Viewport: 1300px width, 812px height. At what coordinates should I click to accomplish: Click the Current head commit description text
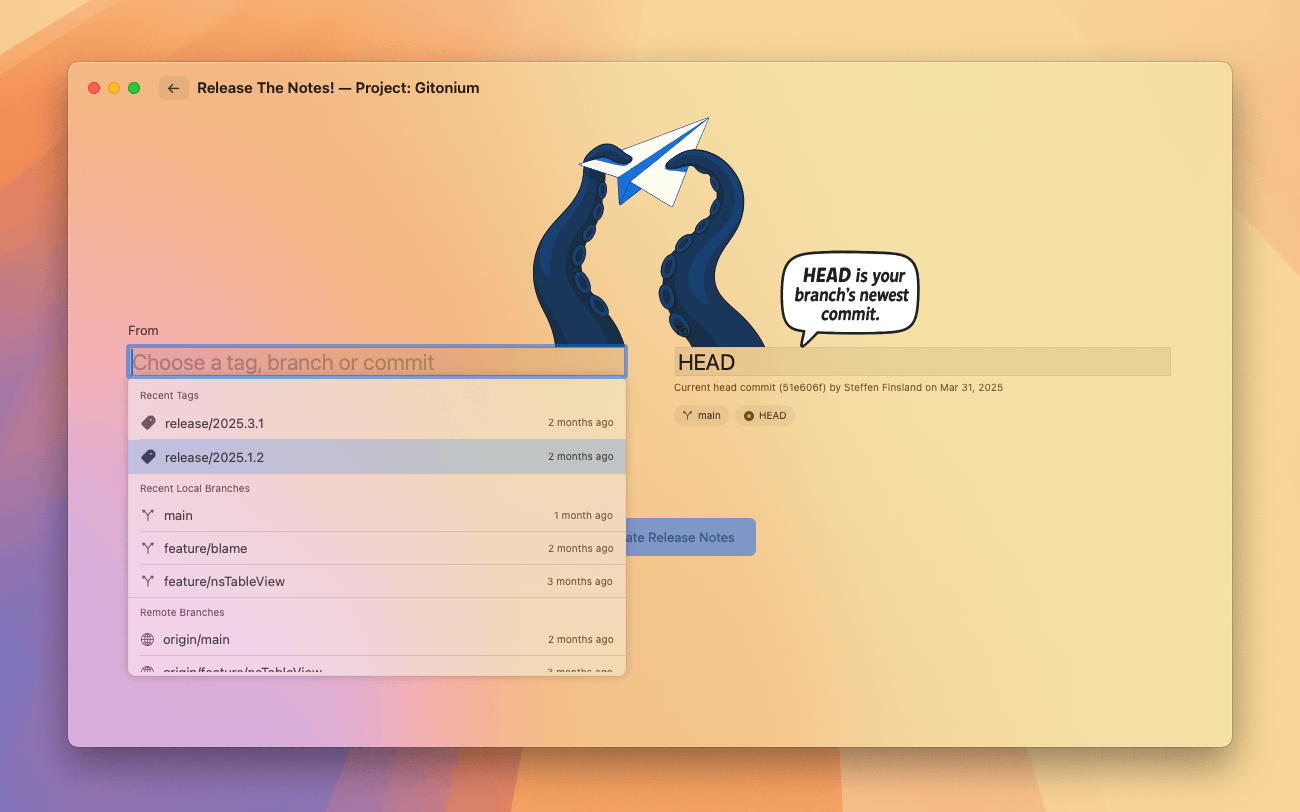pos(838,387)
